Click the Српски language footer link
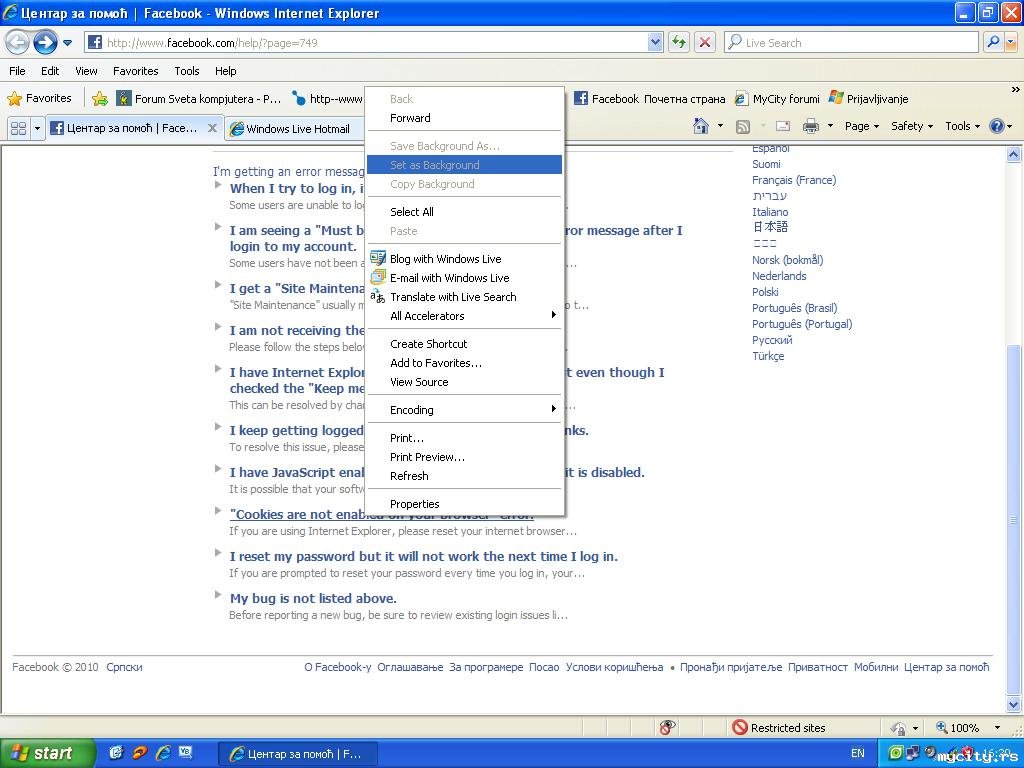This screenshot has height=768, width=1024. [x=124, y=667]
